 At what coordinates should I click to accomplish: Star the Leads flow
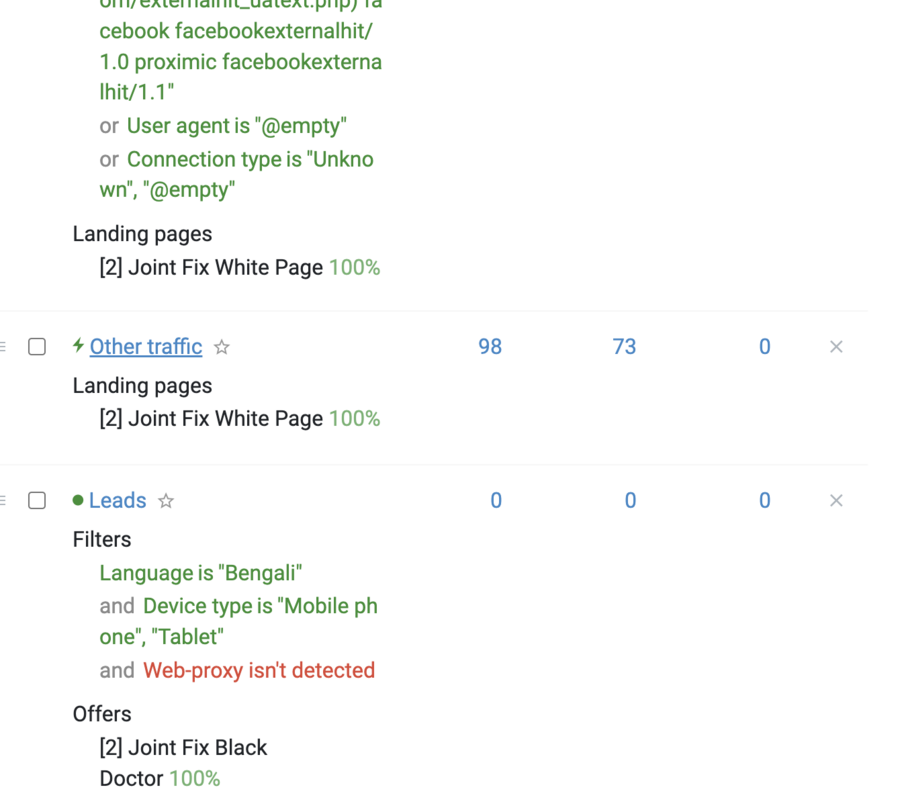tap(166, 501)
